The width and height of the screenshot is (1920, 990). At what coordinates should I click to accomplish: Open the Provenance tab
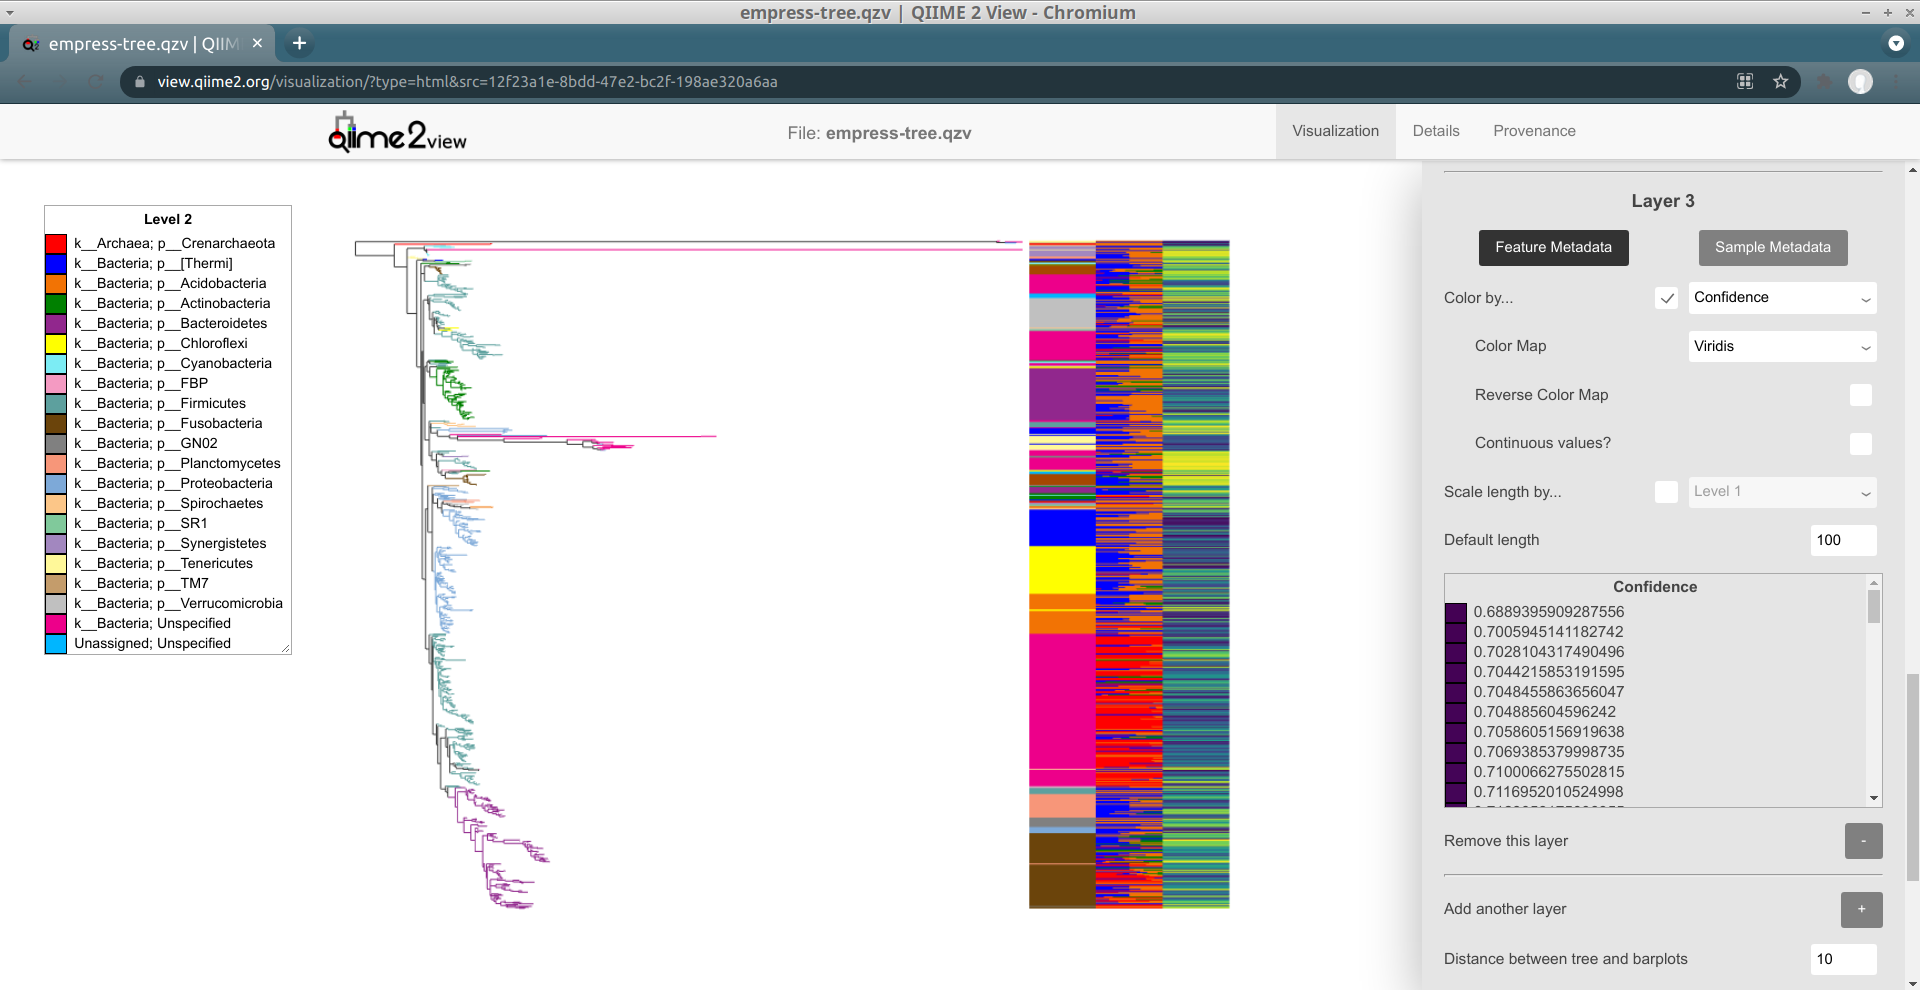tap(1534, 131)
